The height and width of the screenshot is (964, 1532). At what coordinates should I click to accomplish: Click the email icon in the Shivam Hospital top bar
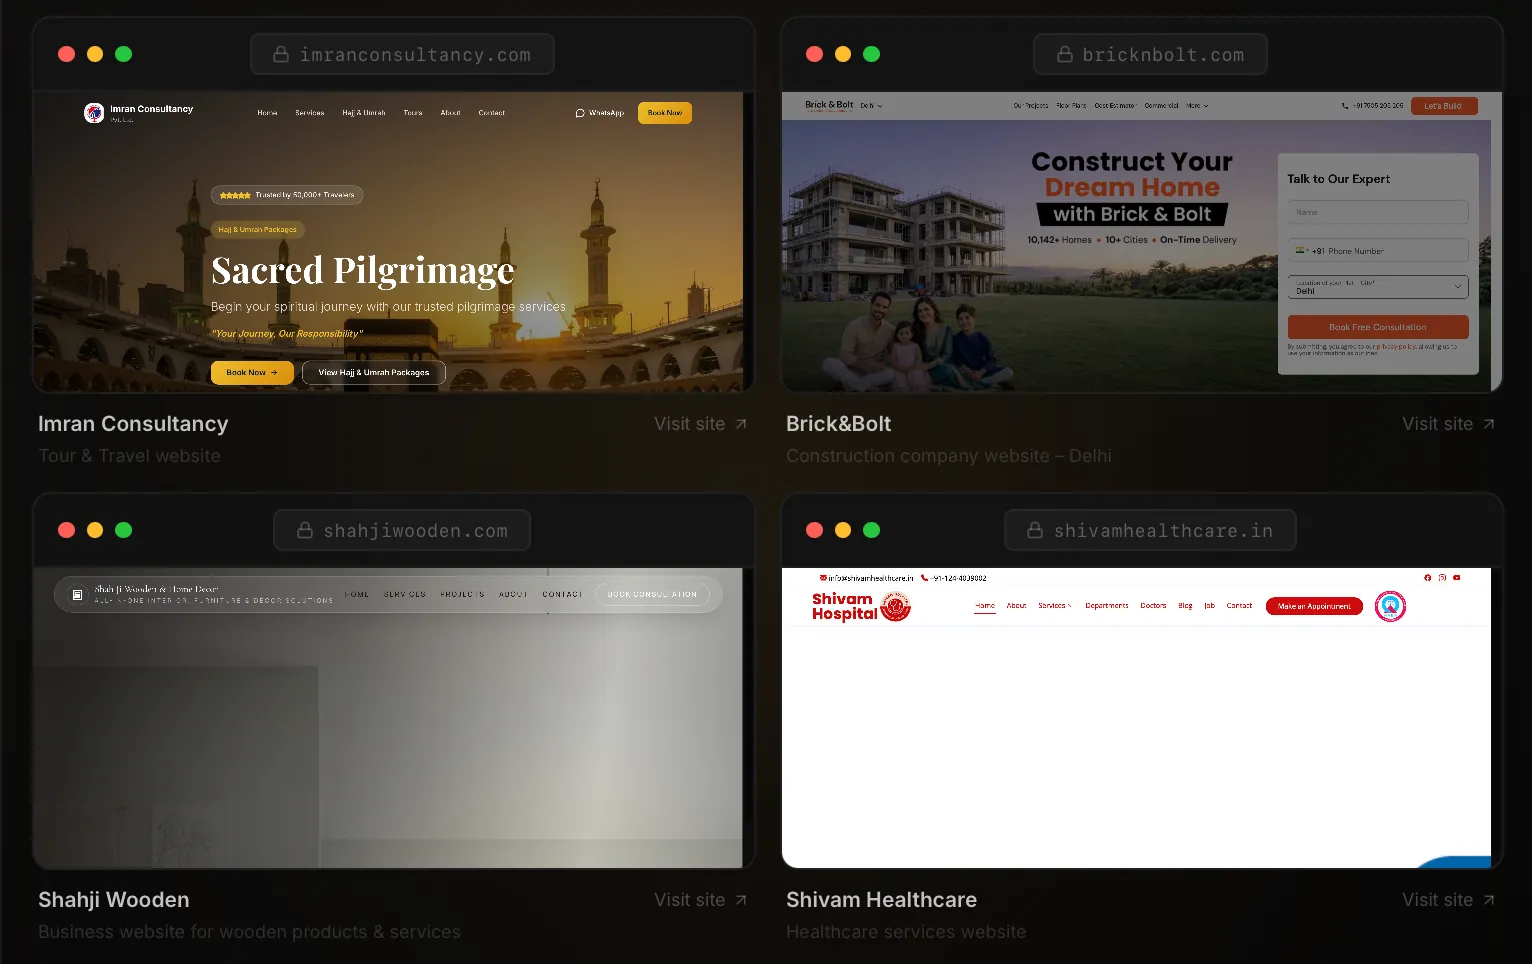(823, 578)
